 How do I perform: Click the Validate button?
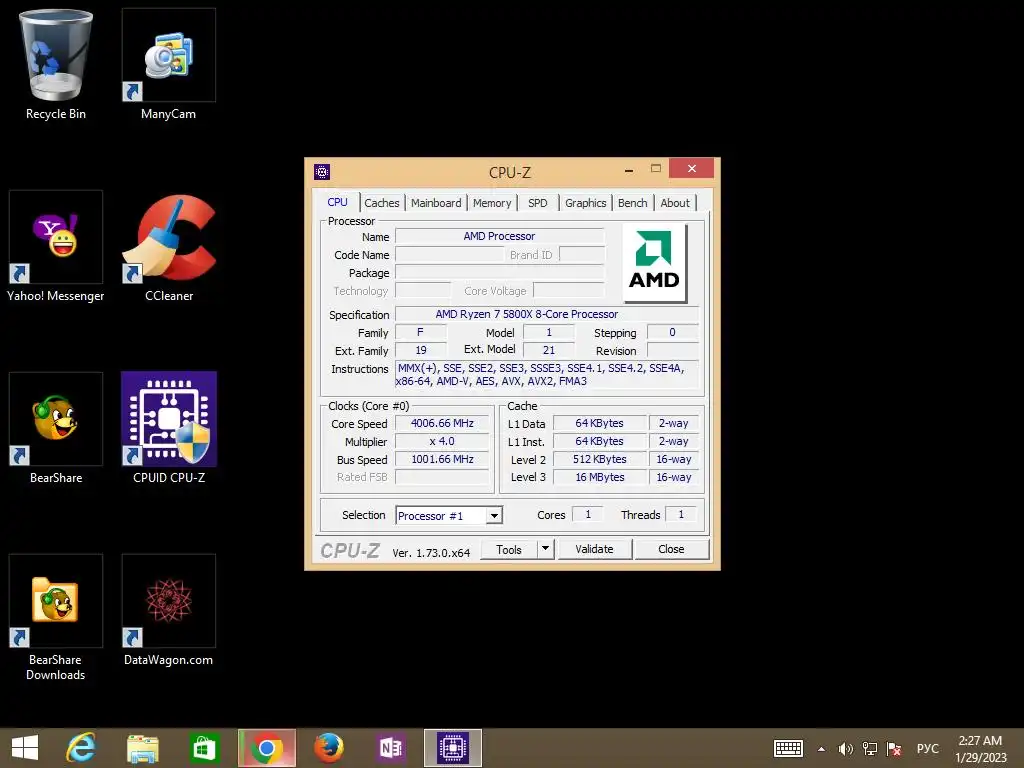coord(594,549)
